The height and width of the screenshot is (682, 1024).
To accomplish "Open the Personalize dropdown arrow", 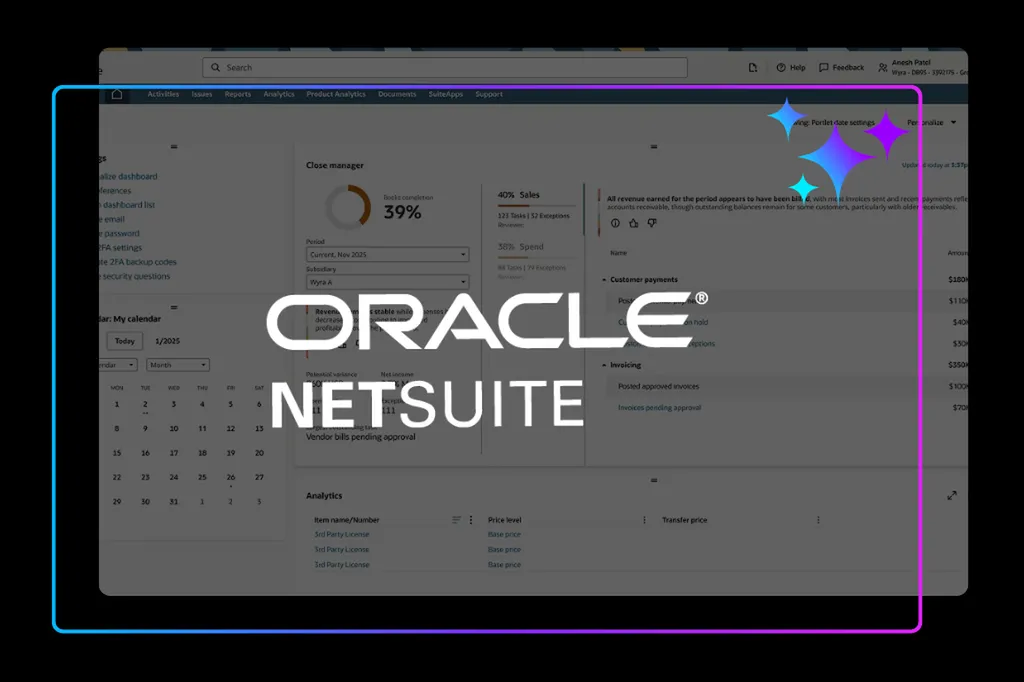I will coord(953,122).
